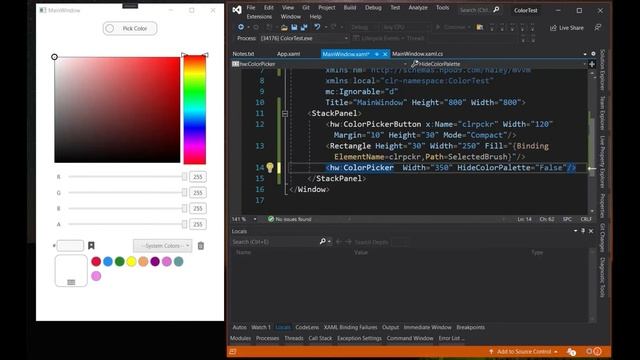Switch to the App.xaml tab

coord(289,54)
